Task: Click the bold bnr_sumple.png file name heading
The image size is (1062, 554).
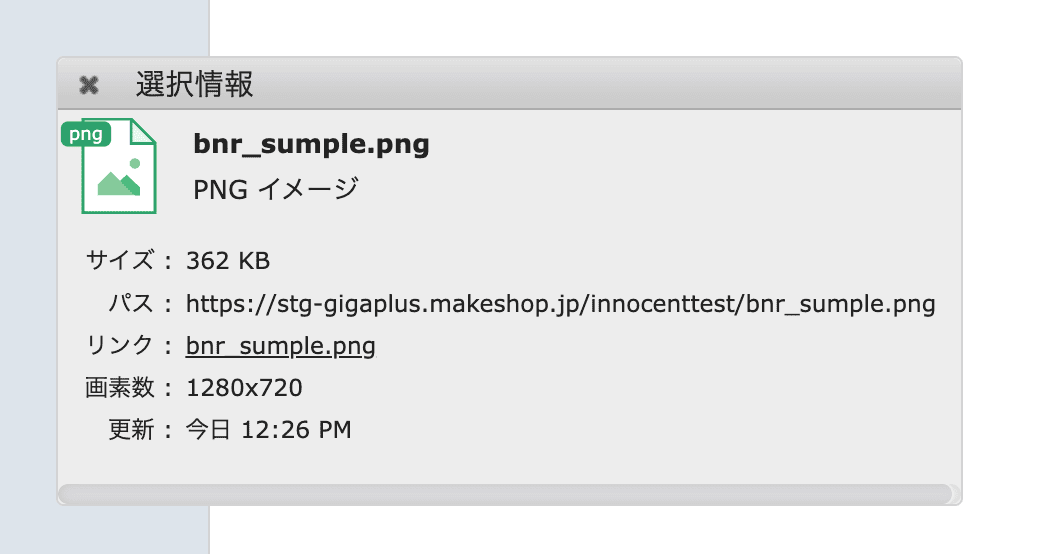Action: tap(311, 145)
